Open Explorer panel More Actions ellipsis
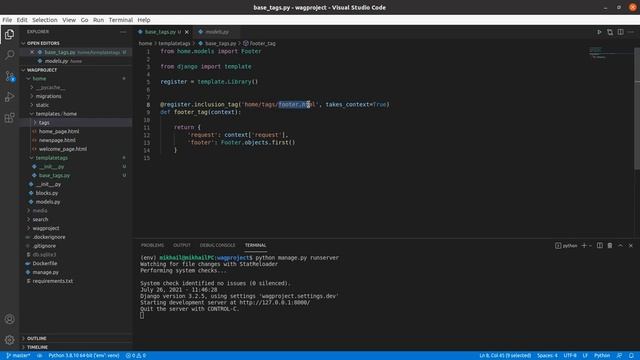The height and width of the screenshot is (360, 640). [x=123, y=32]
